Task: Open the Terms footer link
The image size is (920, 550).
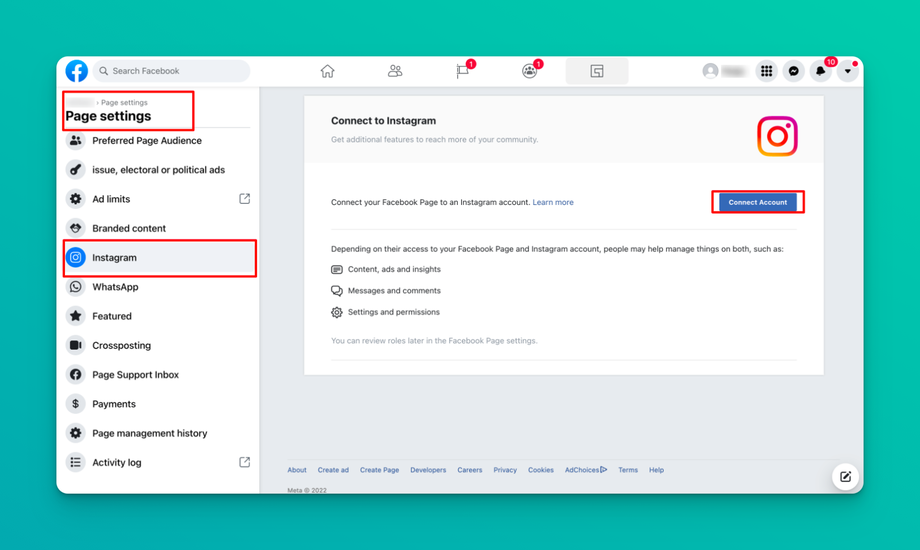Action: pyautogui.click(x=628, y=470)
